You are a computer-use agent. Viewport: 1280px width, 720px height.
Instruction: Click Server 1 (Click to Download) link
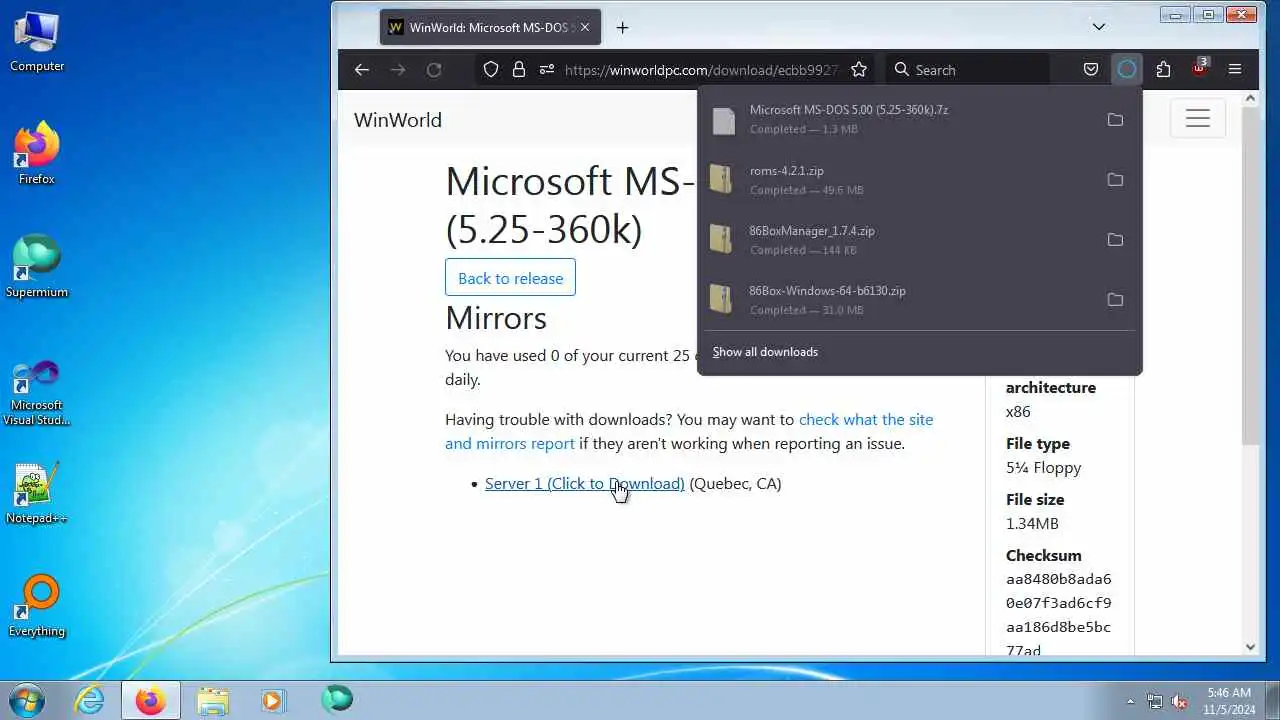(x=585, y=484)
